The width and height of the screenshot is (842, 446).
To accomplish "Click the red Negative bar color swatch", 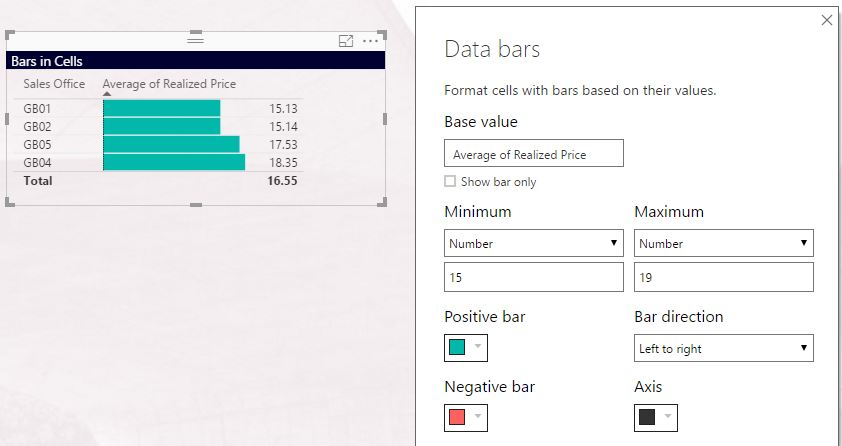I will pos(457,417).
